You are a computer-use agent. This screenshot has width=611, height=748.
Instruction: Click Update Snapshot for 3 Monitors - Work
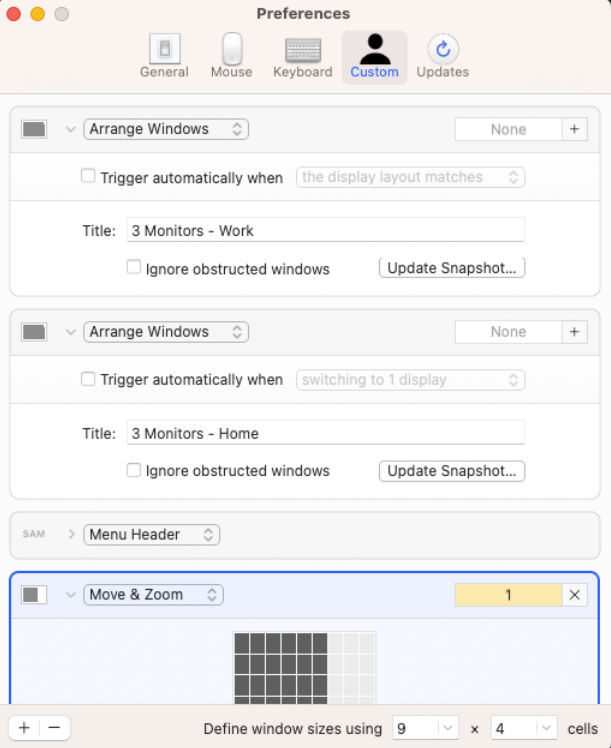[452, 268]
